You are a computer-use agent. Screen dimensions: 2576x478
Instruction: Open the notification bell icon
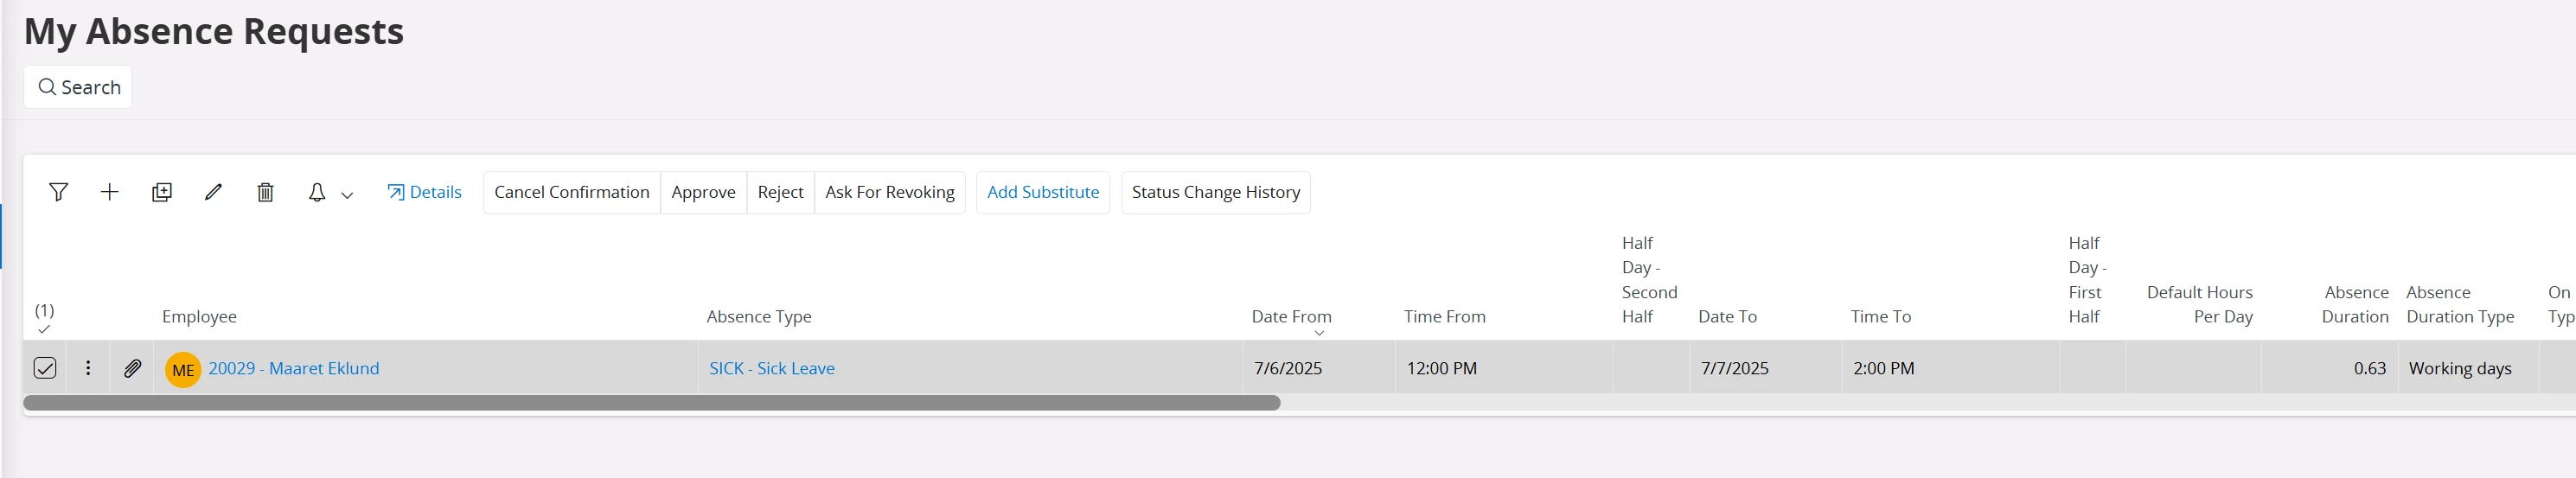317,192
